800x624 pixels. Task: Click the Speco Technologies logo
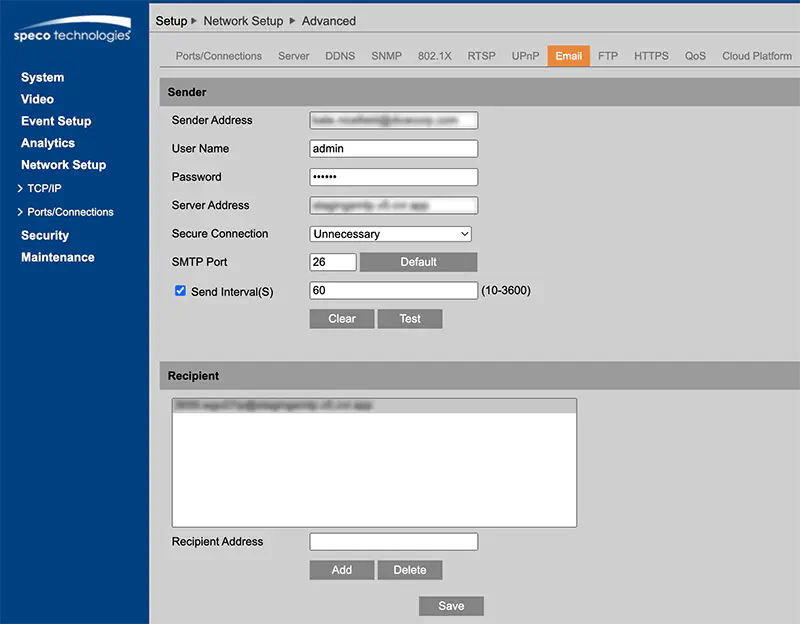pos(72,30)
